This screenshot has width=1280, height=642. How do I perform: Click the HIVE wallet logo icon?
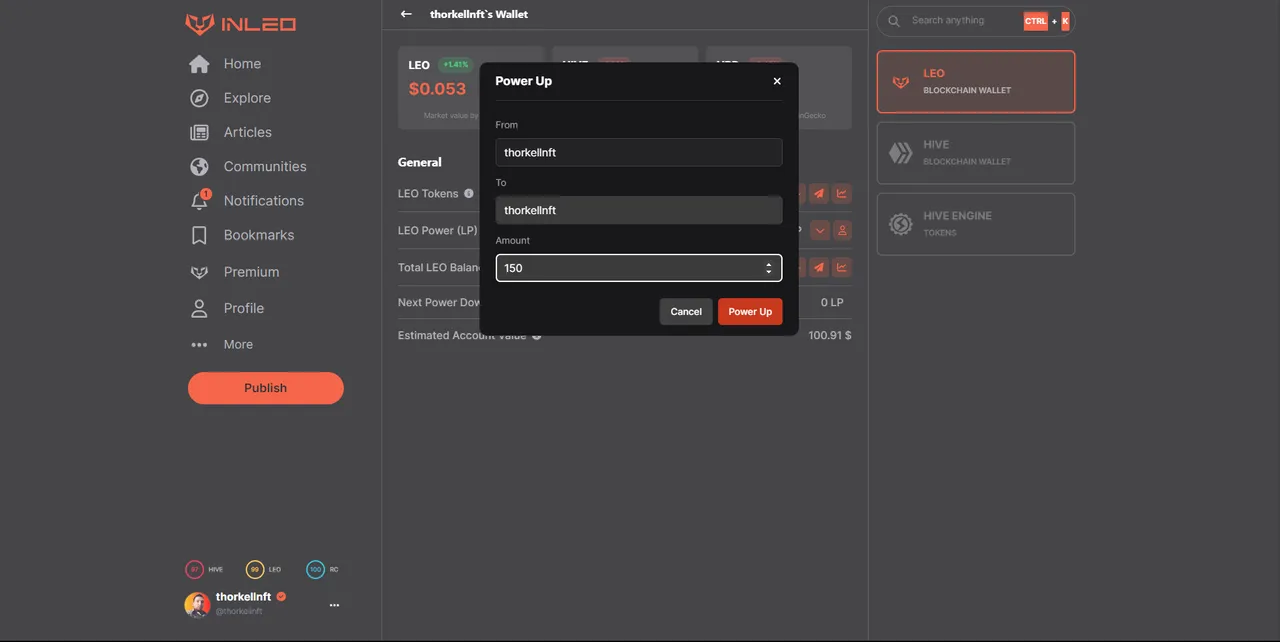[901, 153]
